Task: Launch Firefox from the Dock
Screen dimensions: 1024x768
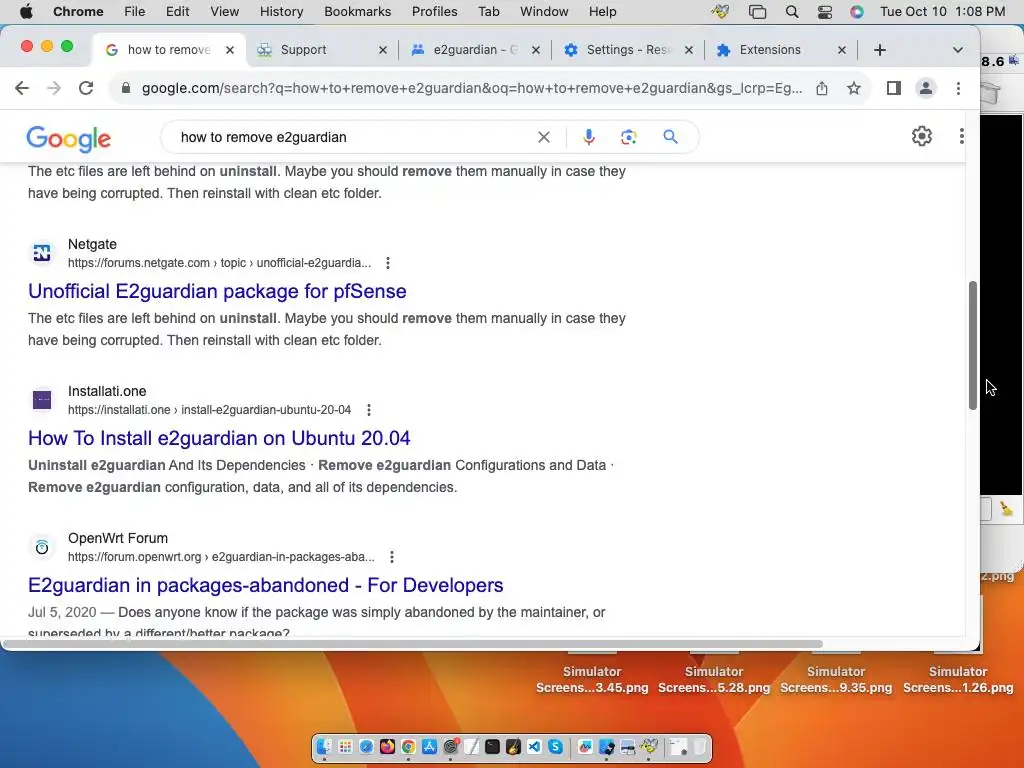Action: pyautogui.click(x=387, y=747)
